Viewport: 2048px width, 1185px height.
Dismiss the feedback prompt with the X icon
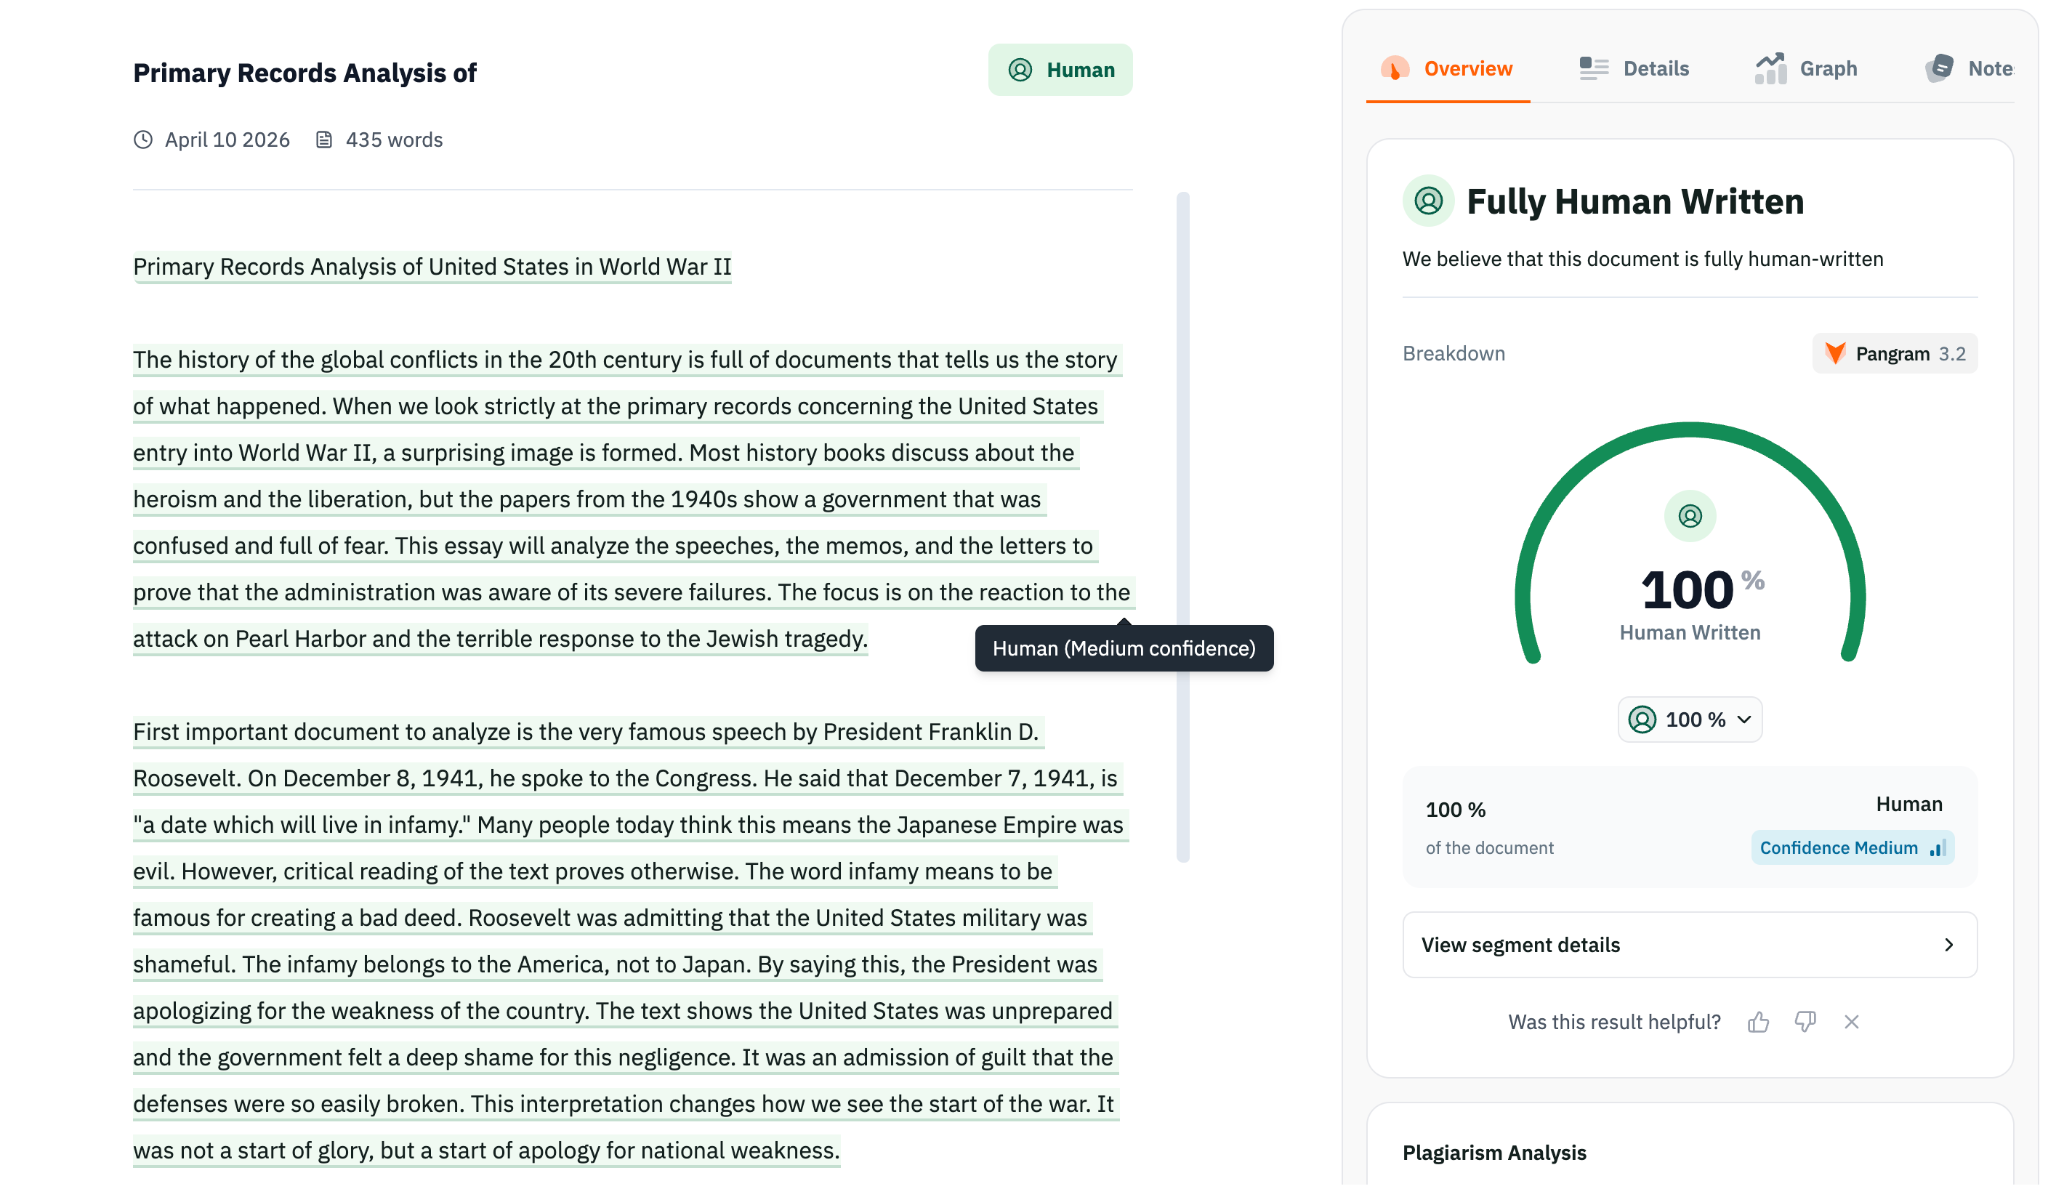coord(1851,1022)
